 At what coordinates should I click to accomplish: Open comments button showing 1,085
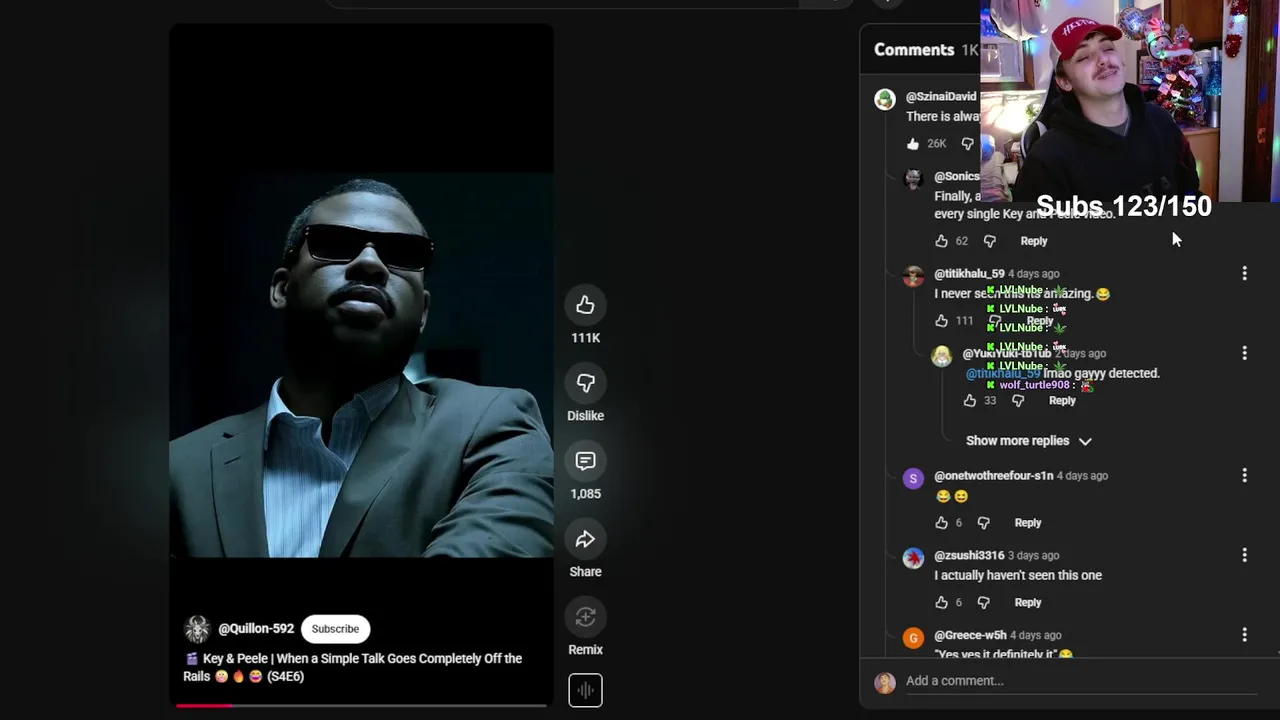(585, 461)
